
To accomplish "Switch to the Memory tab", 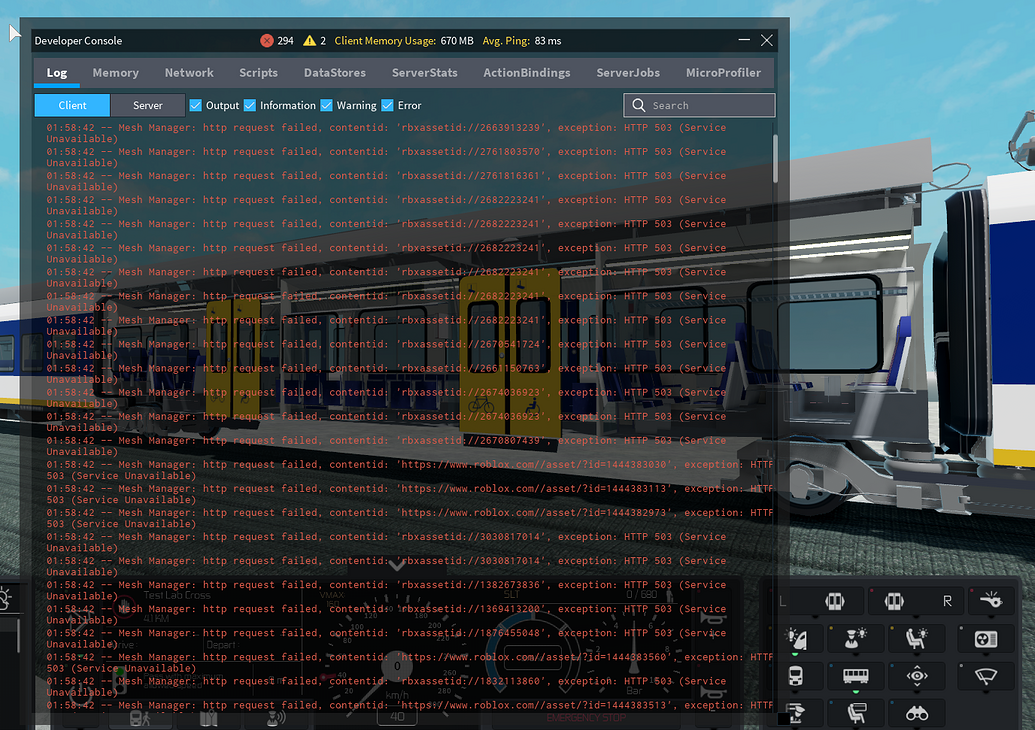I will point(116,73).
